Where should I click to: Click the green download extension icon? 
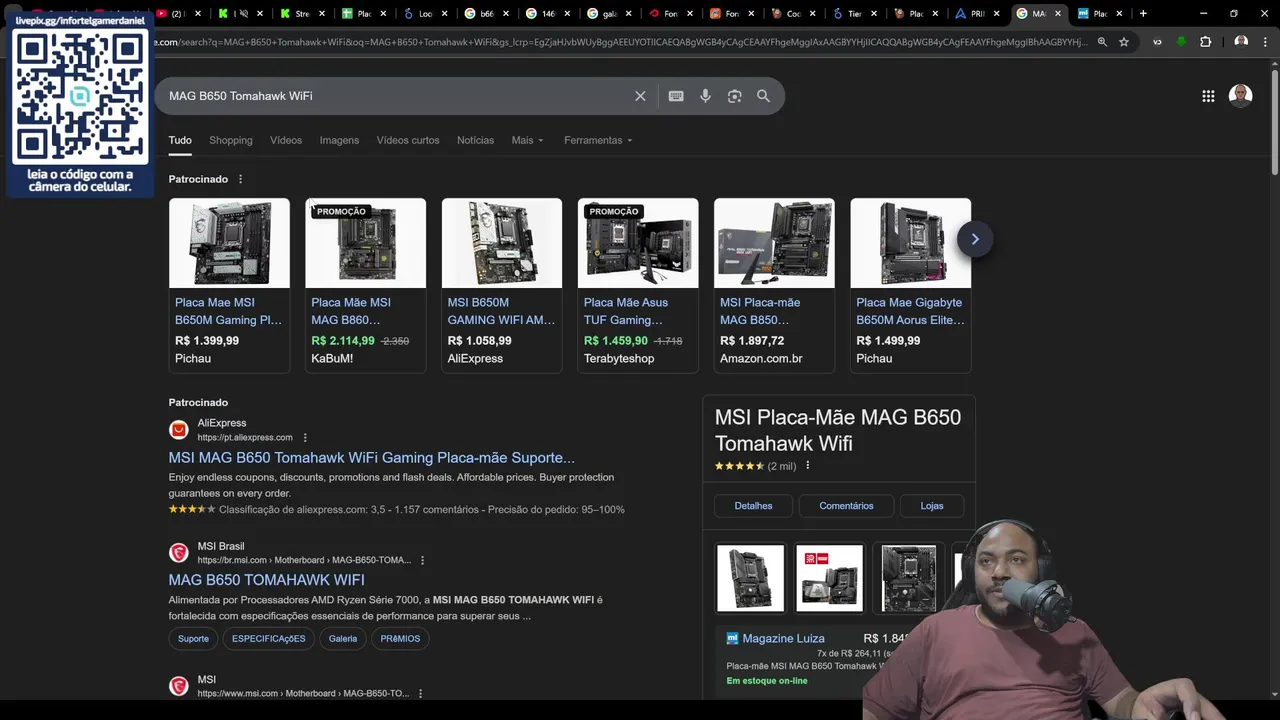(x=1181, y=42)
